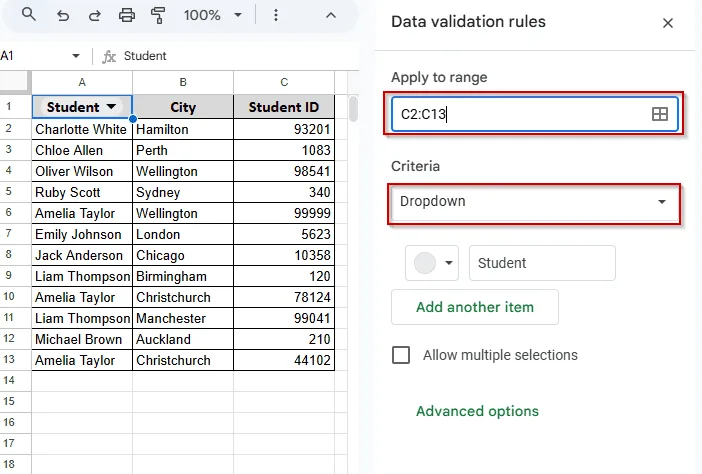702x474 pixels.
Task: Click the undo arrow icon
Action: (63, 16)
